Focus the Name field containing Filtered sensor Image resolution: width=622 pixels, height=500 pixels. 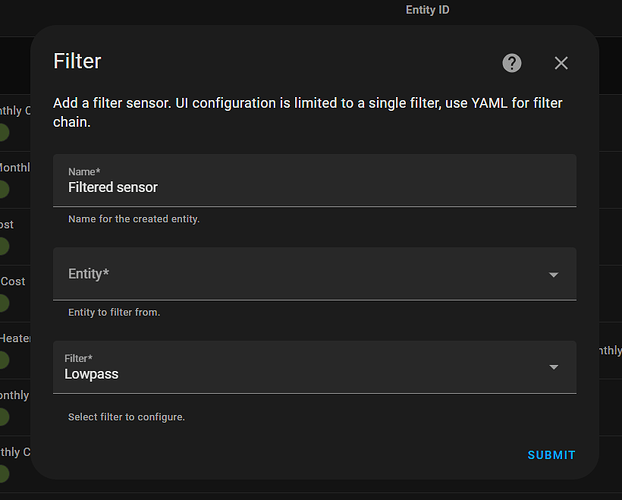[315, 181]
